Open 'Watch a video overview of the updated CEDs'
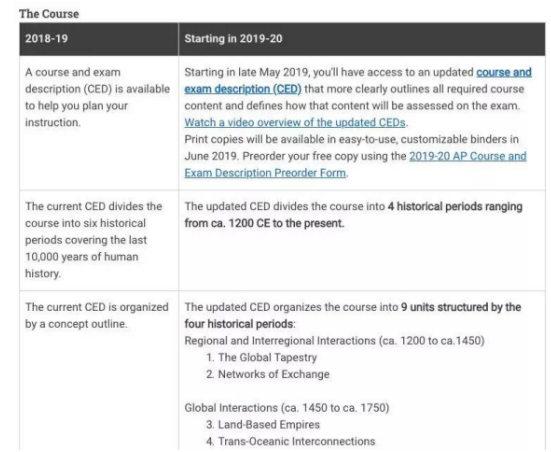The height and width of the screenshot is (452, 551). pos(295,123)
